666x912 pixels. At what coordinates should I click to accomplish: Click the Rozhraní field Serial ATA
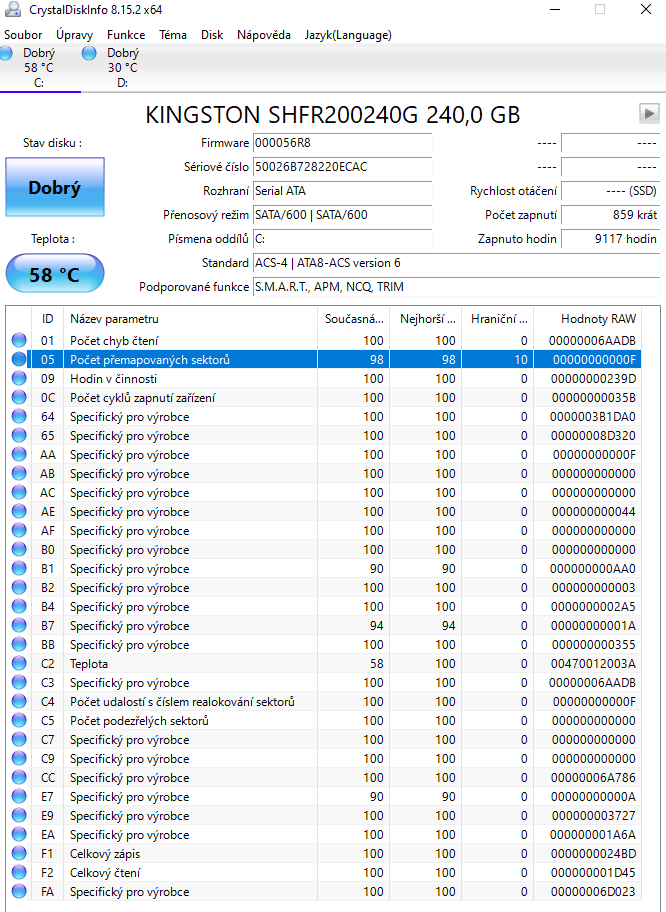click(343, 191)
